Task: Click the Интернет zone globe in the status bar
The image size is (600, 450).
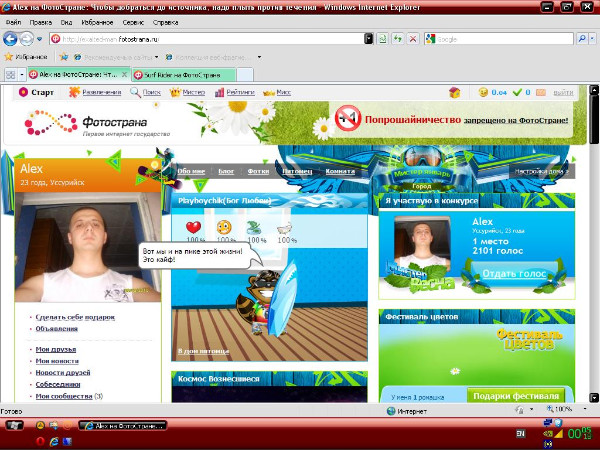Action: tap(391, 411)
